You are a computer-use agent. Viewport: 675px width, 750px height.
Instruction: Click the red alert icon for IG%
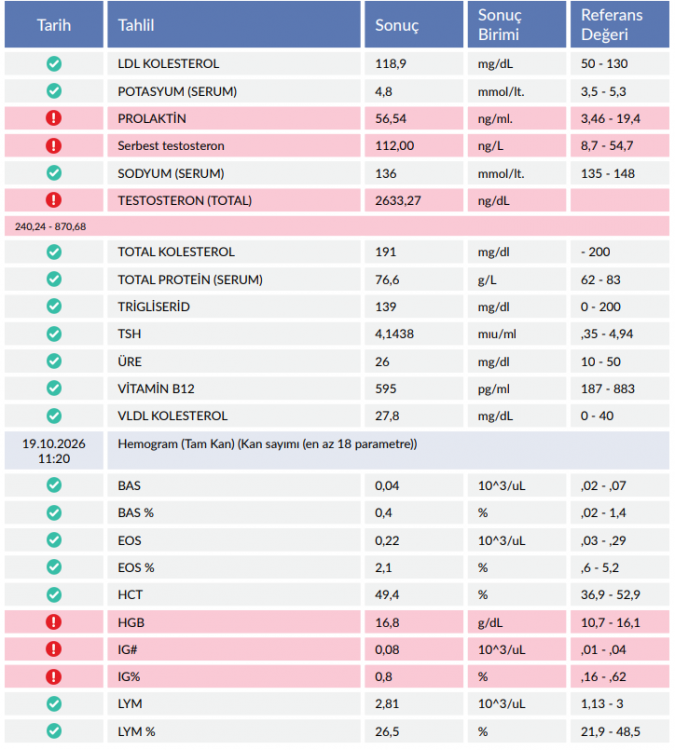coord(54,676)
